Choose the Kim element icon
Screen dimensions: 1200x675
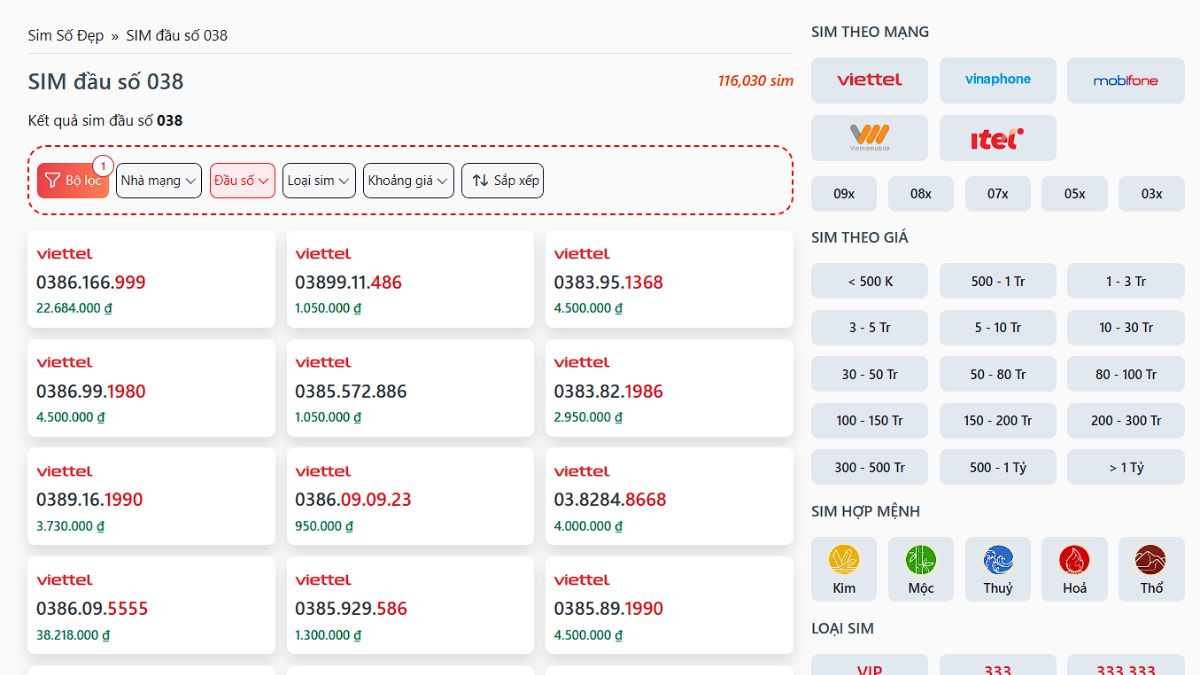click(844, 560)
